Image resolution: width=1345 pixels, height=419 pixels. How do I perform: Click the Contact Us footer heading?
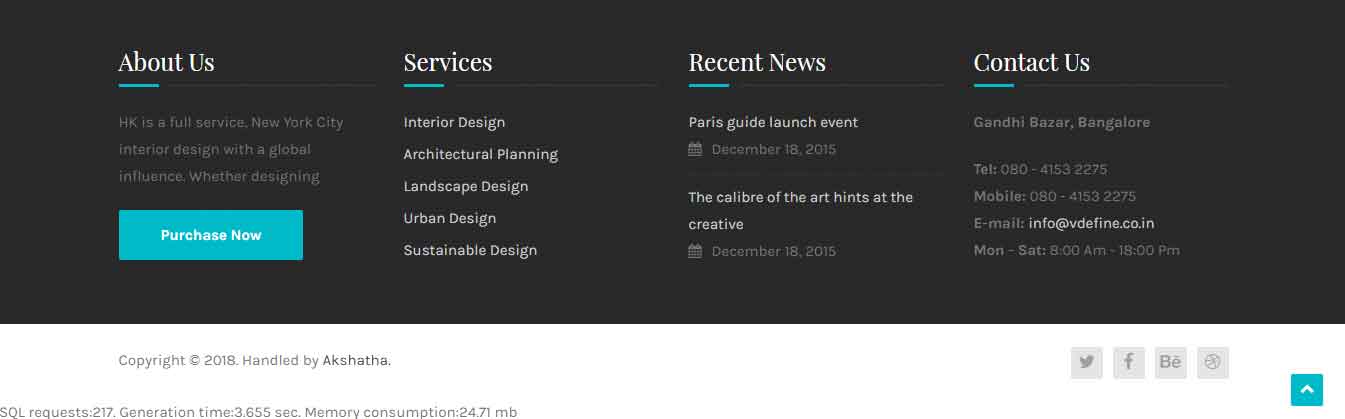[x=1031, y=63]
